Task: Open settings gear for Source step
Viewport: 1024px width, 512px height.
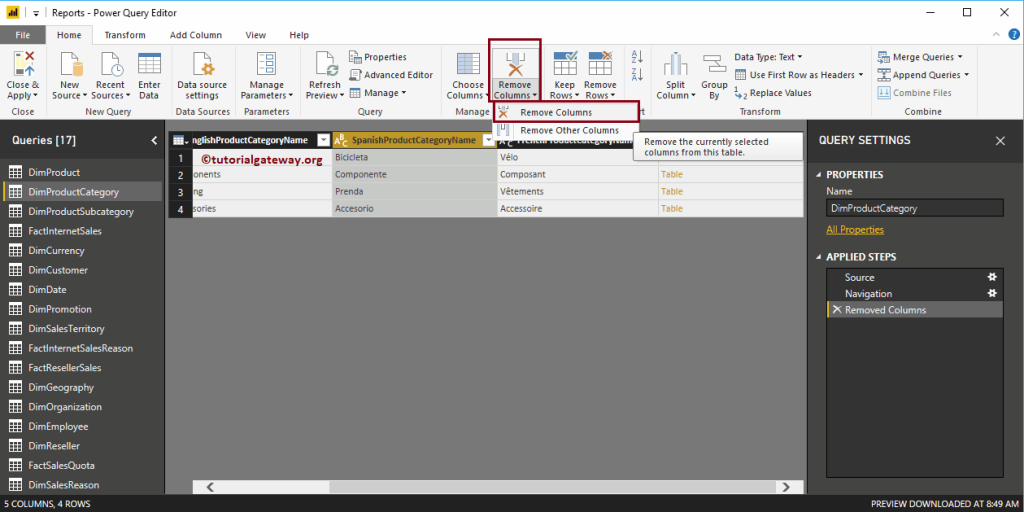Action: pos(992,277)
